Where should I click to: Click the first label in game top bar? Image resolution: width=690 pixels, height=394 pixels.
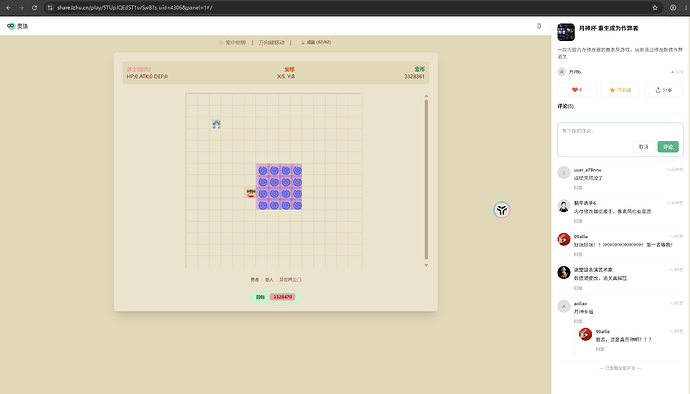(233, 43)
